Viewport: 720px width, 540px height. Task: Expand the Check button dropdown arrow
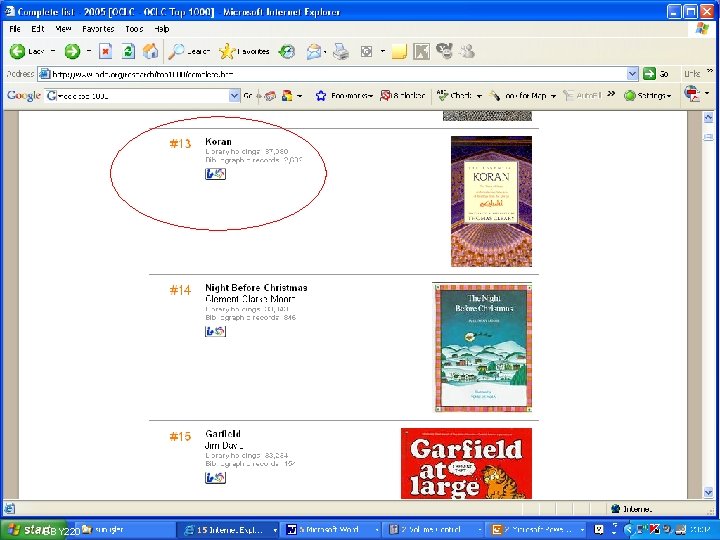click(x=479, y=96)
